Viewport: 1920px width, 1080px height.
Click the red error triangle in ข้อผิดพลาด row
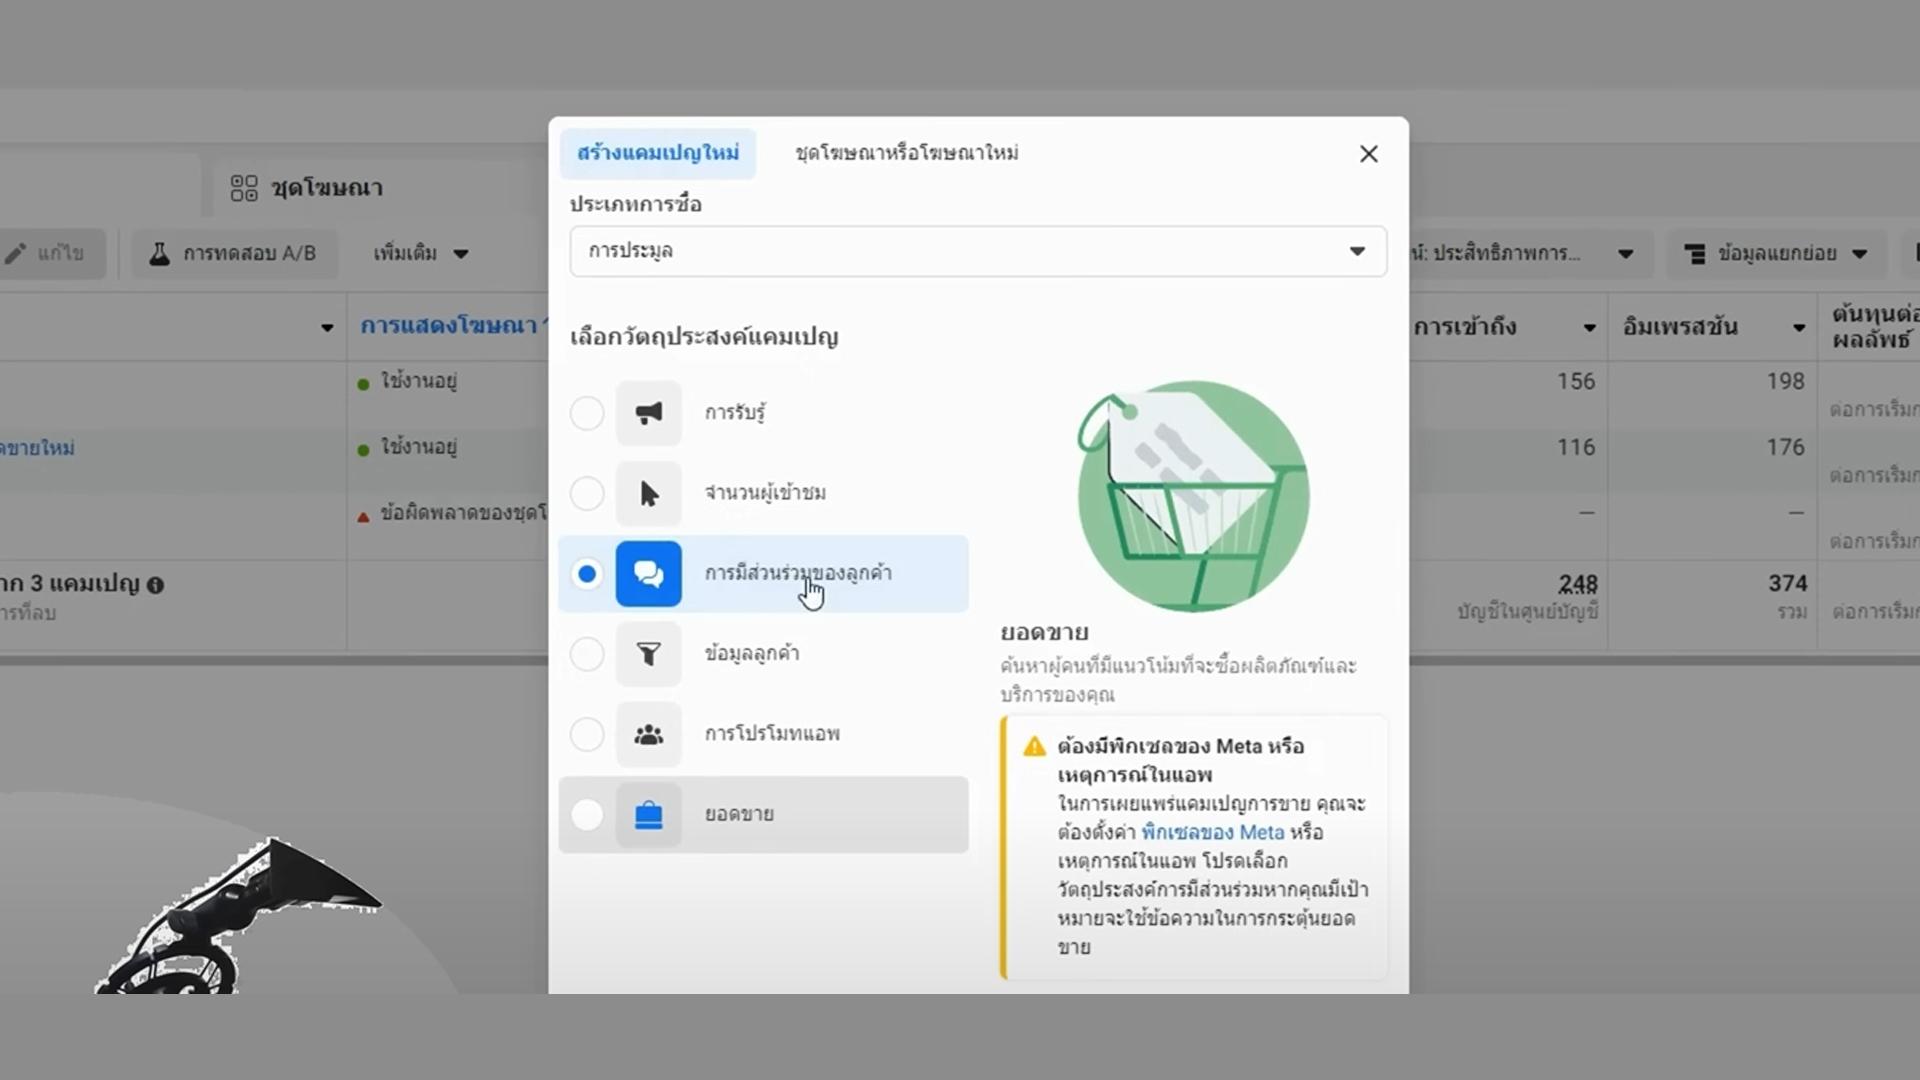pos(363,516)
